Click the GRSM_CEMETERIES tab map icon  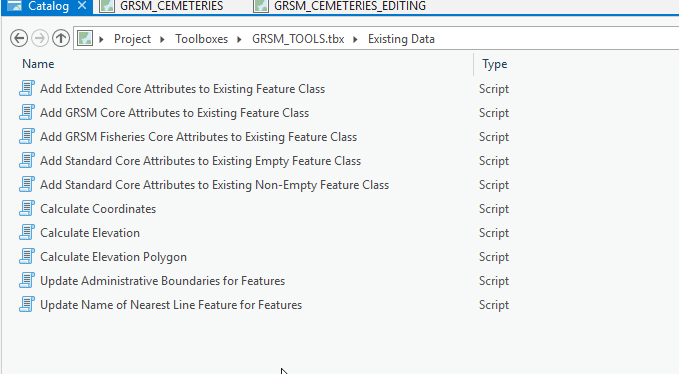click(x=107, y=6)
